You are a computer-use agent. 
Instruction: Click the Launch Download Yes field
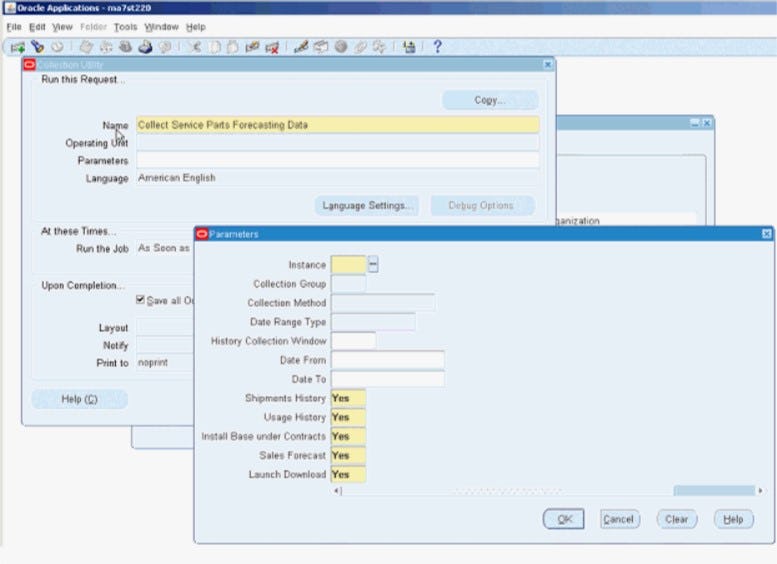click(x=348, y=474)
